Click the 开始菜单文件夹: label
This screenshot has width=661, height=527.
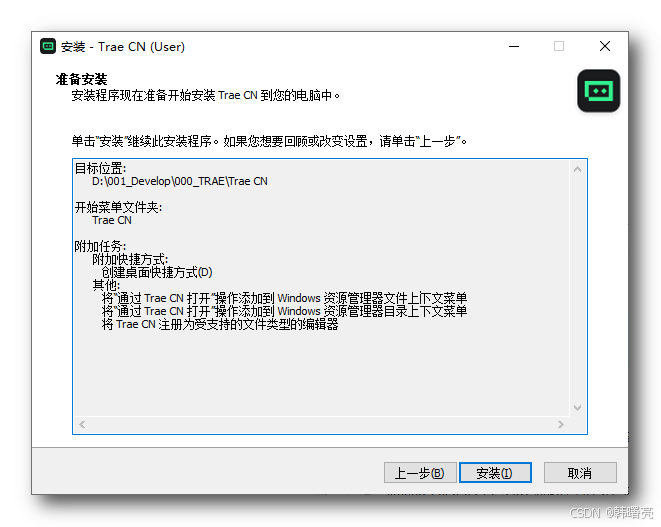pyautogui.click(x=118, y=207)
